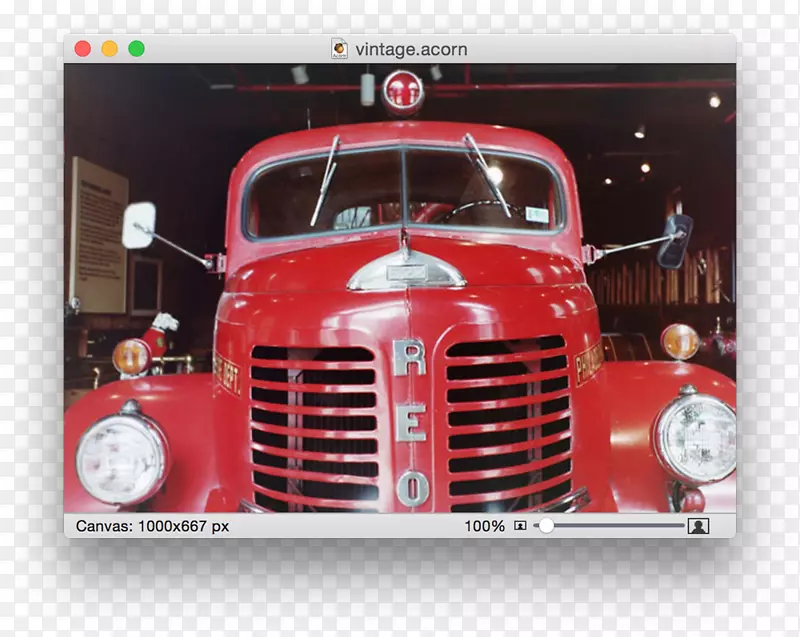Click the dark side mirror on the right
This screenshot has height=637, width=800.
point(674,240)
